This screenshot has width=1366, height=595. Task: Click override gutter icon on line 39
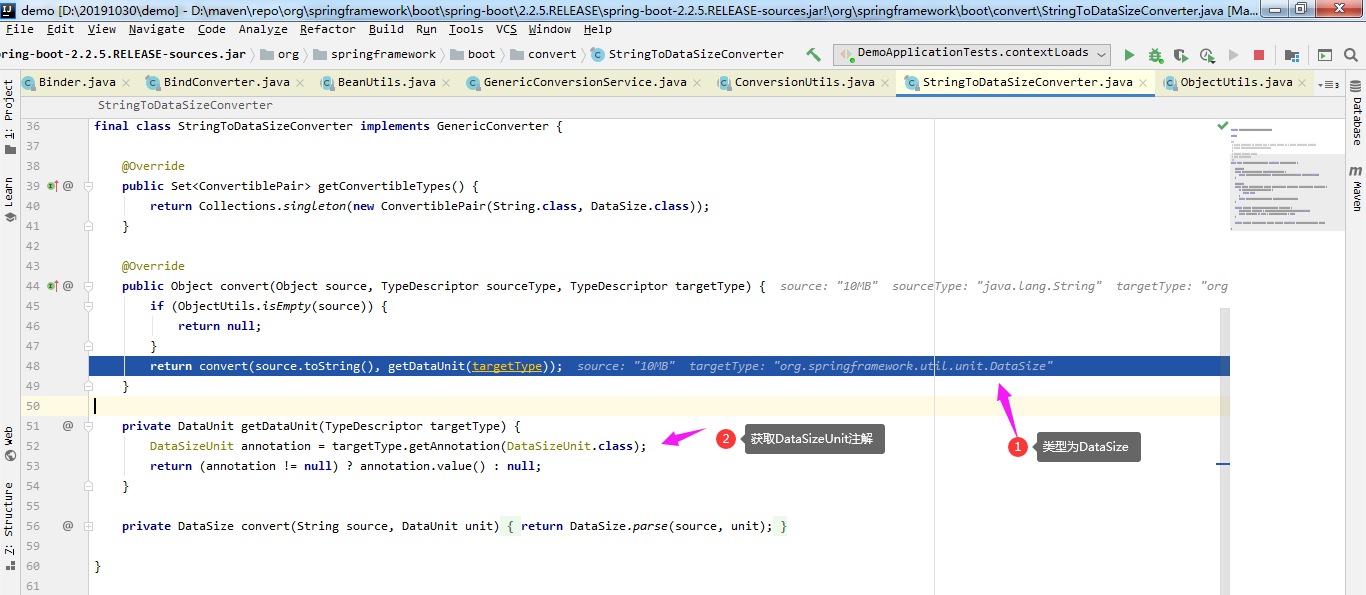point(52,186)
